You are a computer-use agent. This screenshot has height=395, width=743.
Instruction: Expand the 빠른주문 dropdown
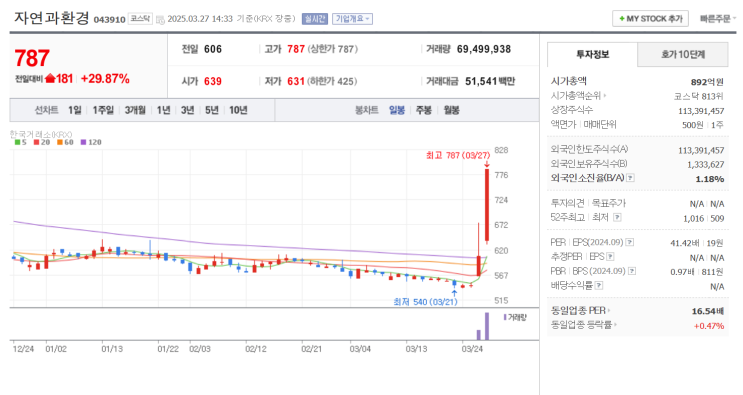point(718,19)
